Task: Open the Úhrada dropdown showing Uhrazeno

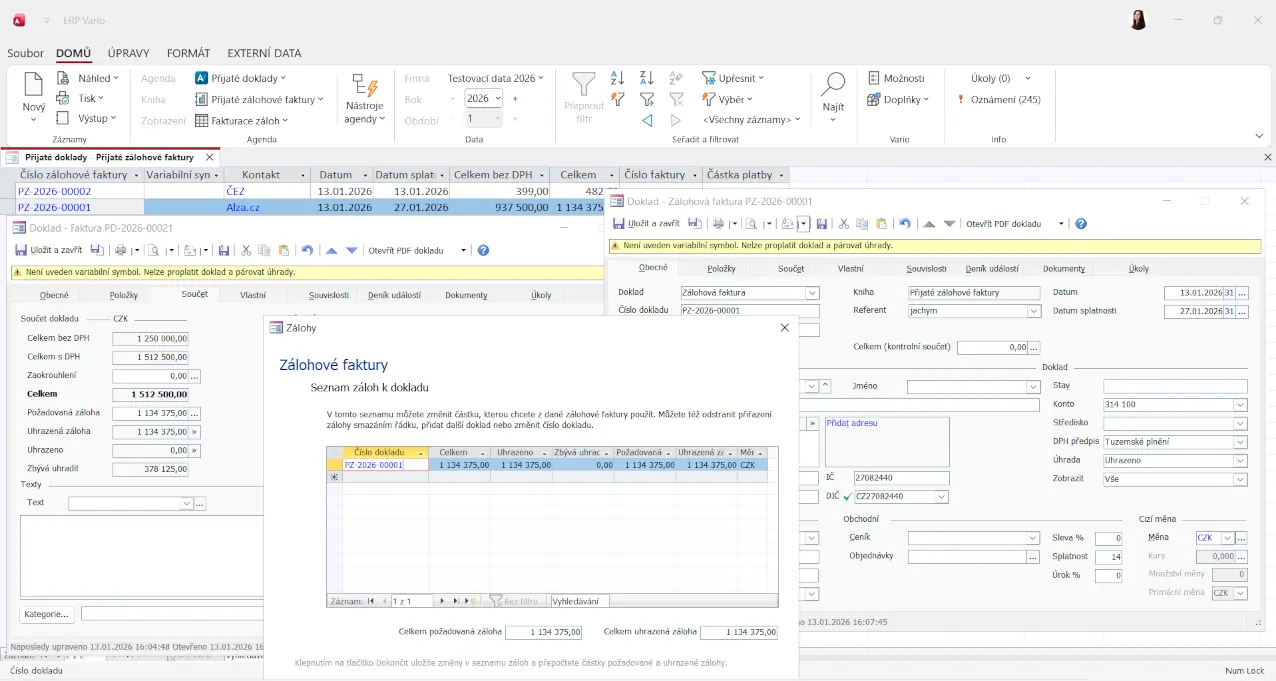Action: click(1241, 461)
